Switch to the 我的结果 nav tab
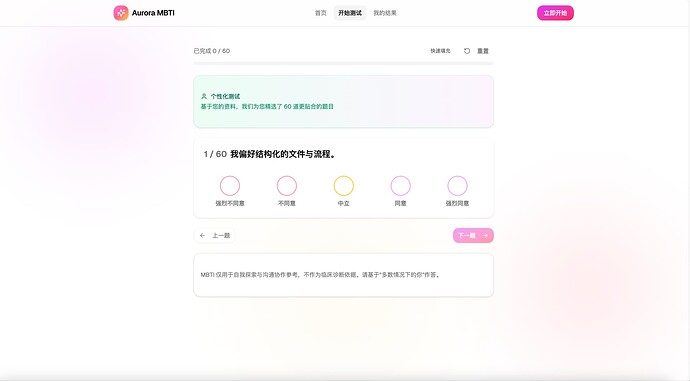This screenshot has width=690, height=381. pyautogui.click(x=385, y=13)
